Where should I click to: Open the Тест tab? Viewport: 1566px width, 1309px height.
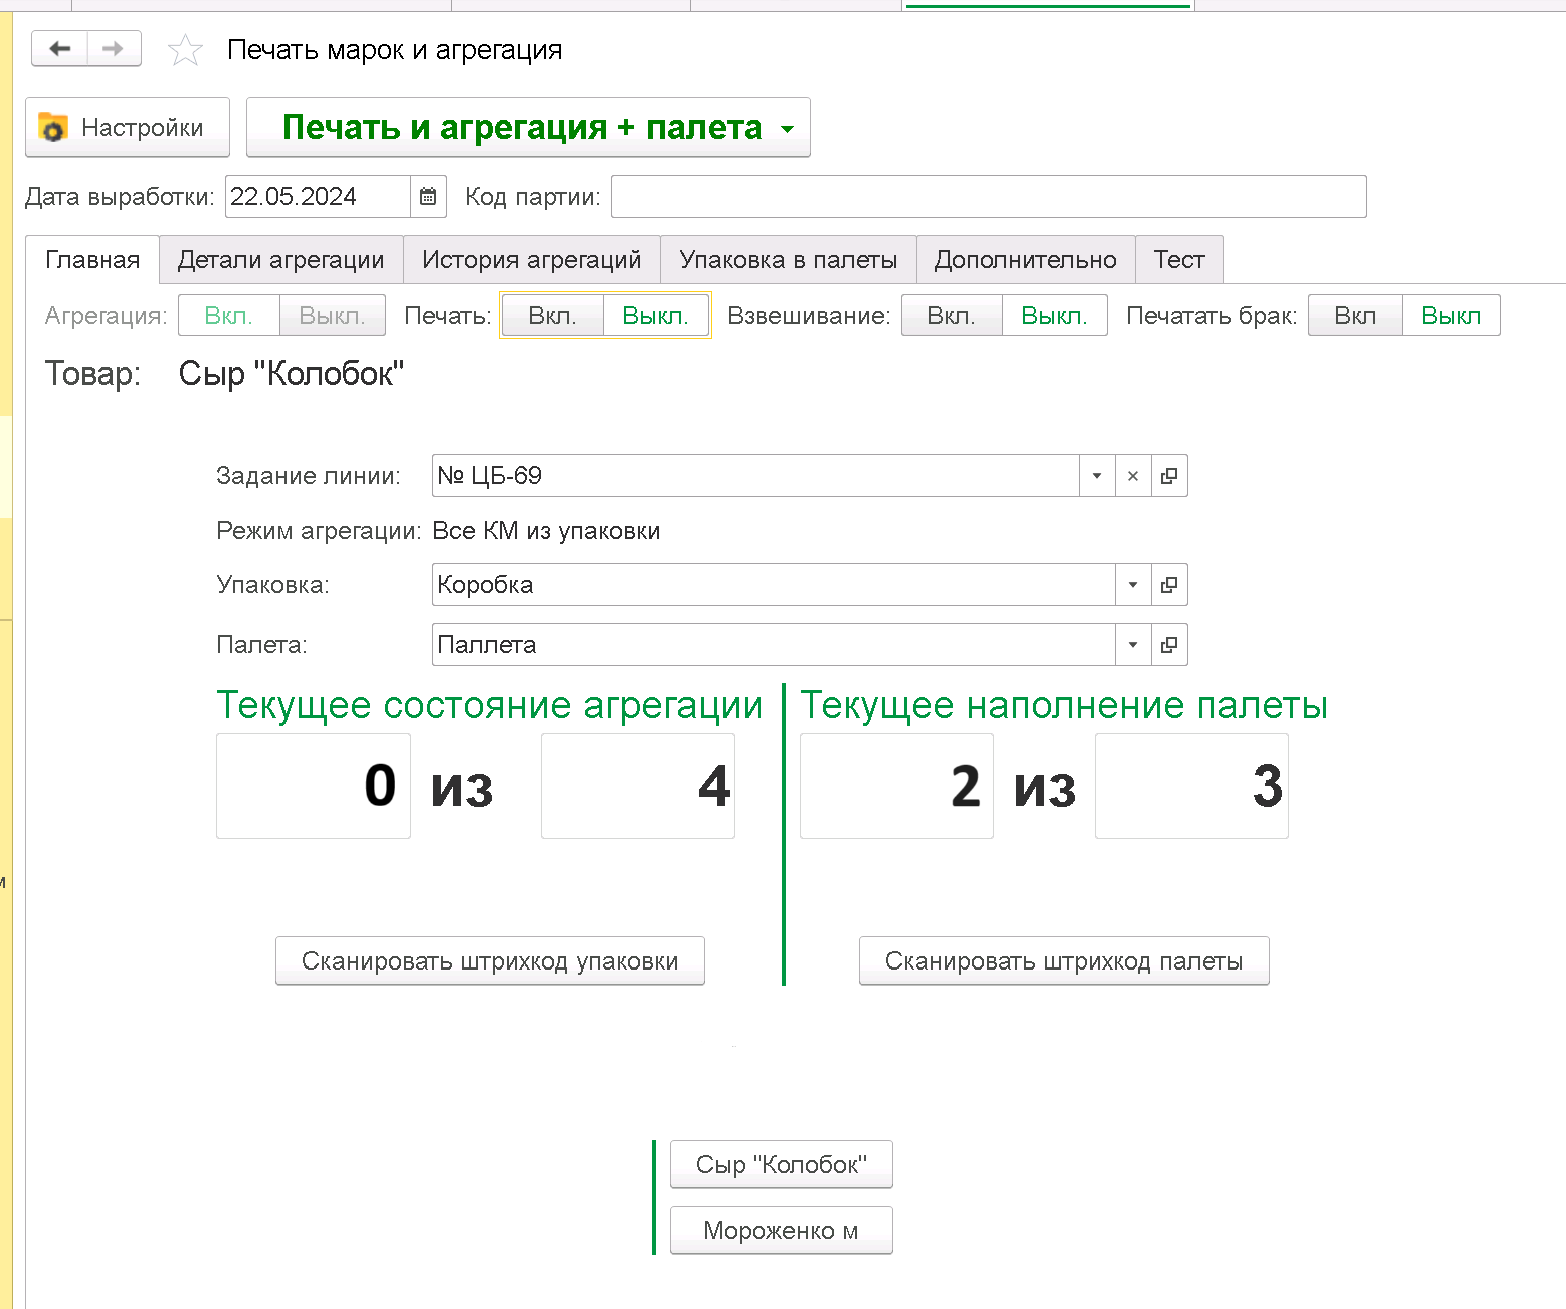click(1179, 260)
